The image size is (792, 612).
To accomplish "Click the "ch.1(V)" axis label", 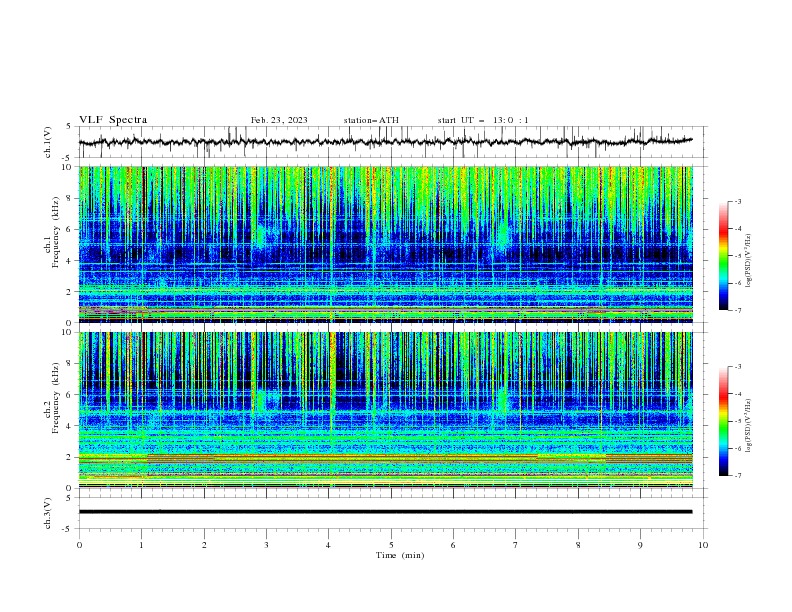I will point(48,142).
